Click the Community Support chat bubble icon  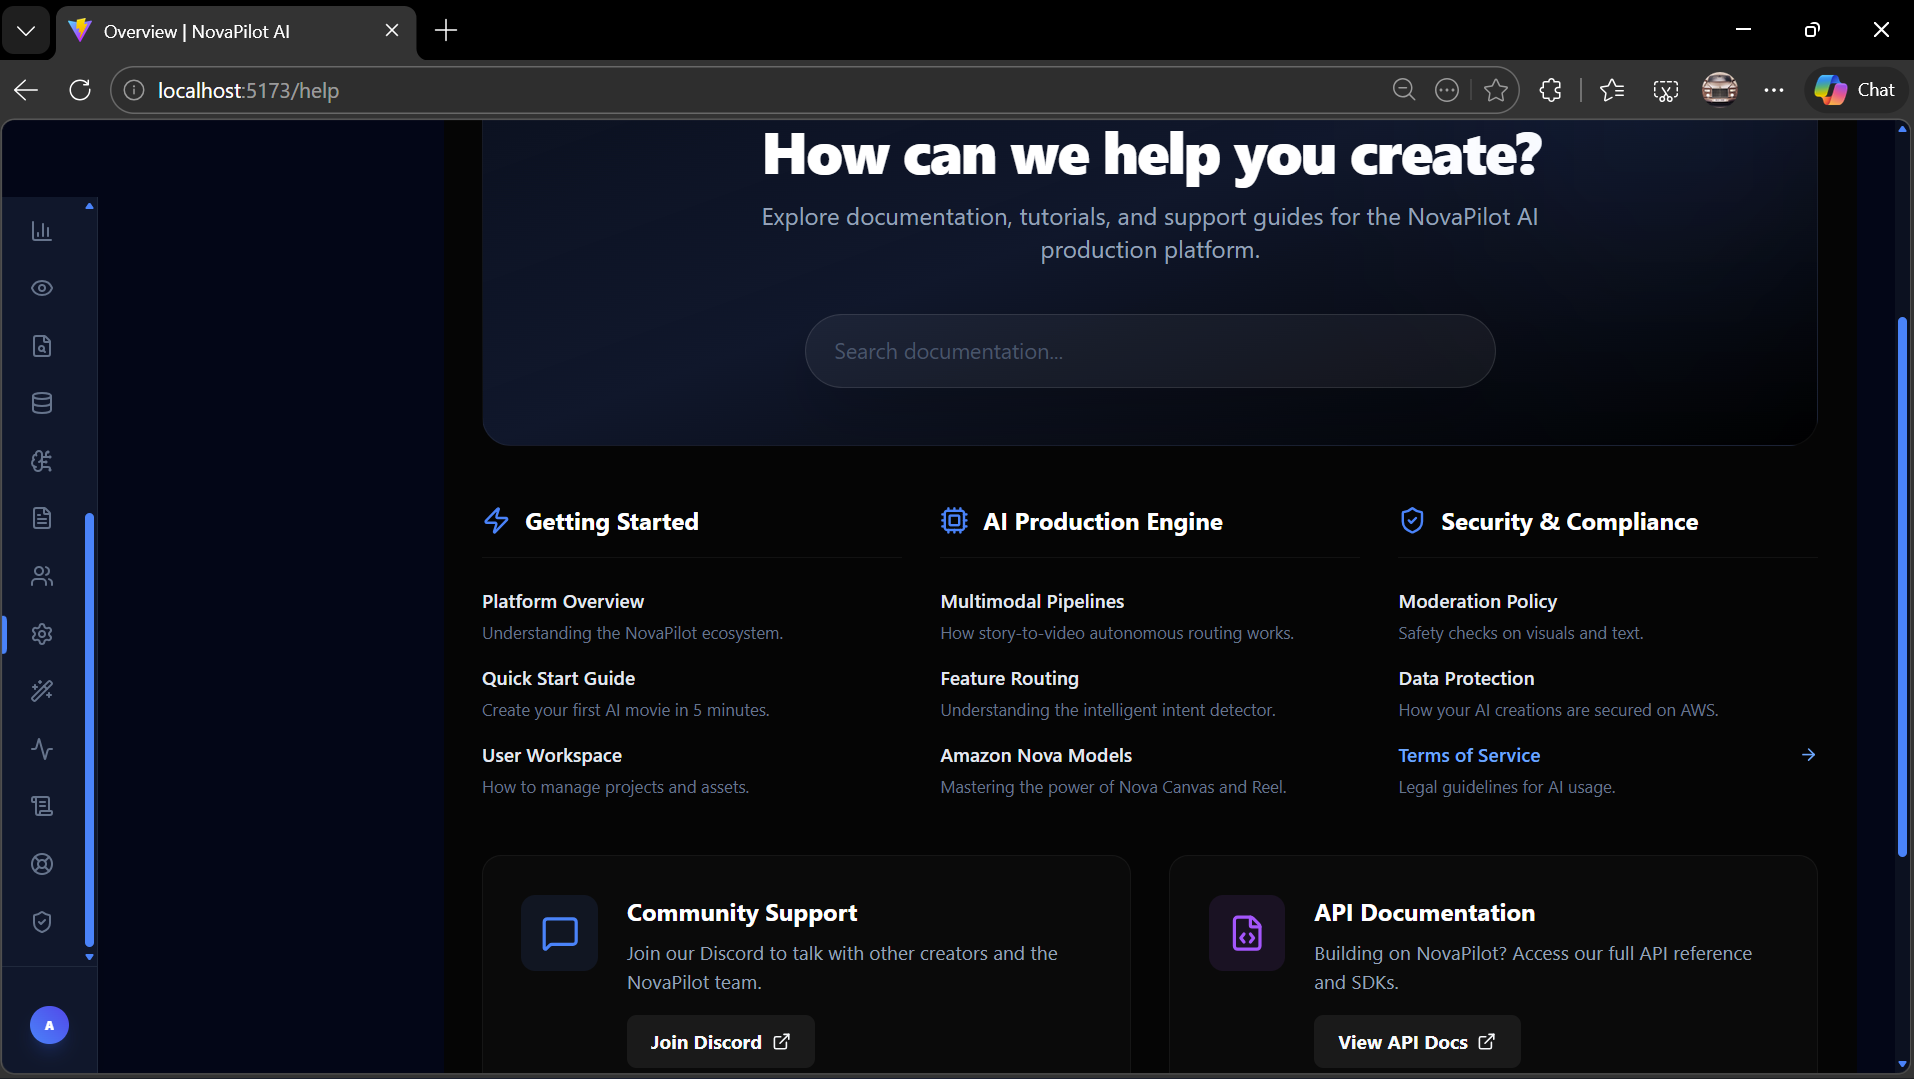tap(560, 933)
